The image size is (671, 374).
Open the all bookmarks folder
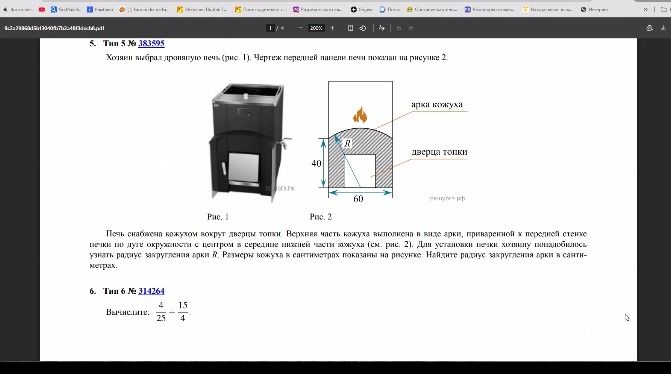tap(665, 9)
